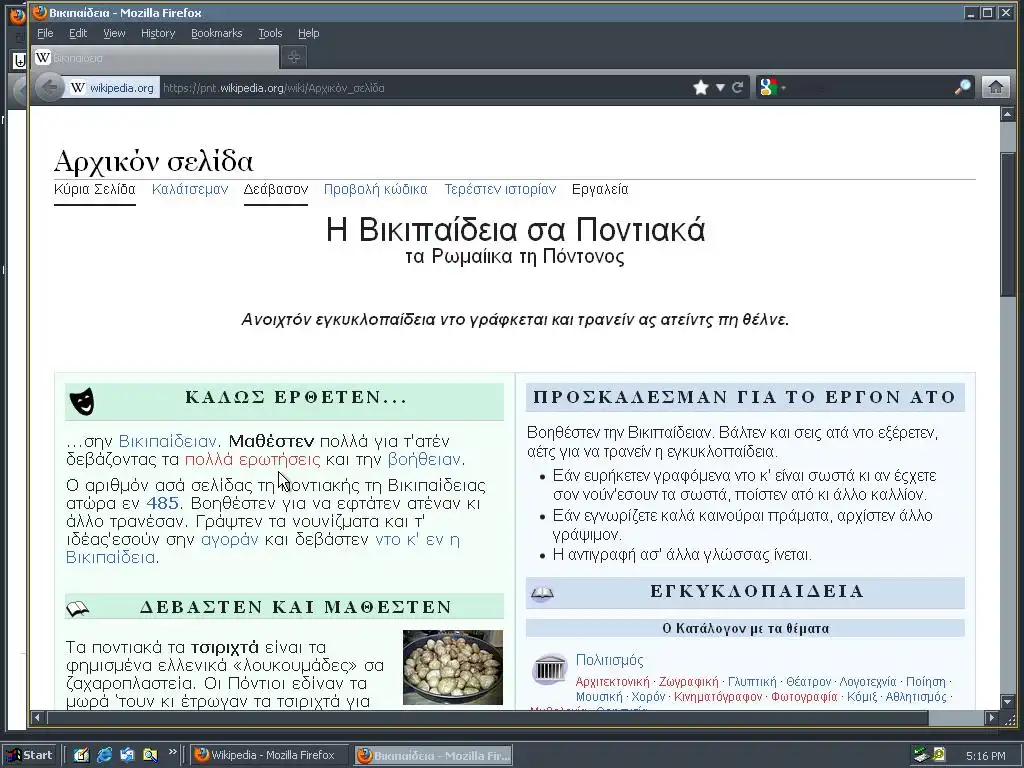The image size is (1024, 768).
Task: Open the View menu
Action: click(114, 33)
